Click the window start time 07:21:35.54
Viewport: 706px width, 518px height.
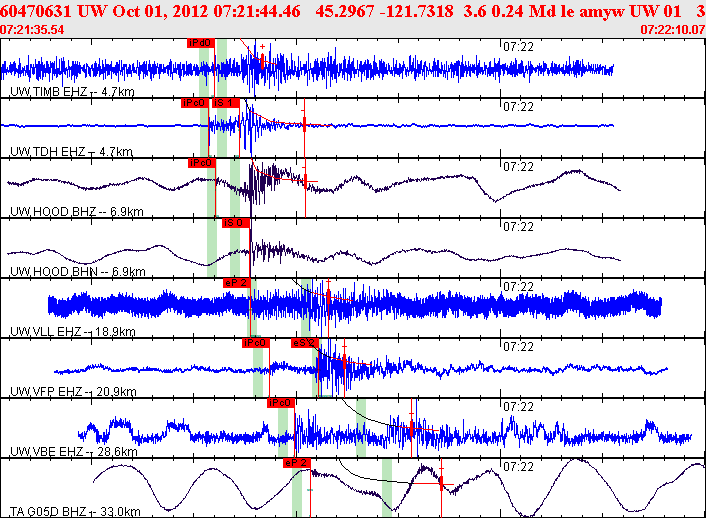click(x=32, y=30)
